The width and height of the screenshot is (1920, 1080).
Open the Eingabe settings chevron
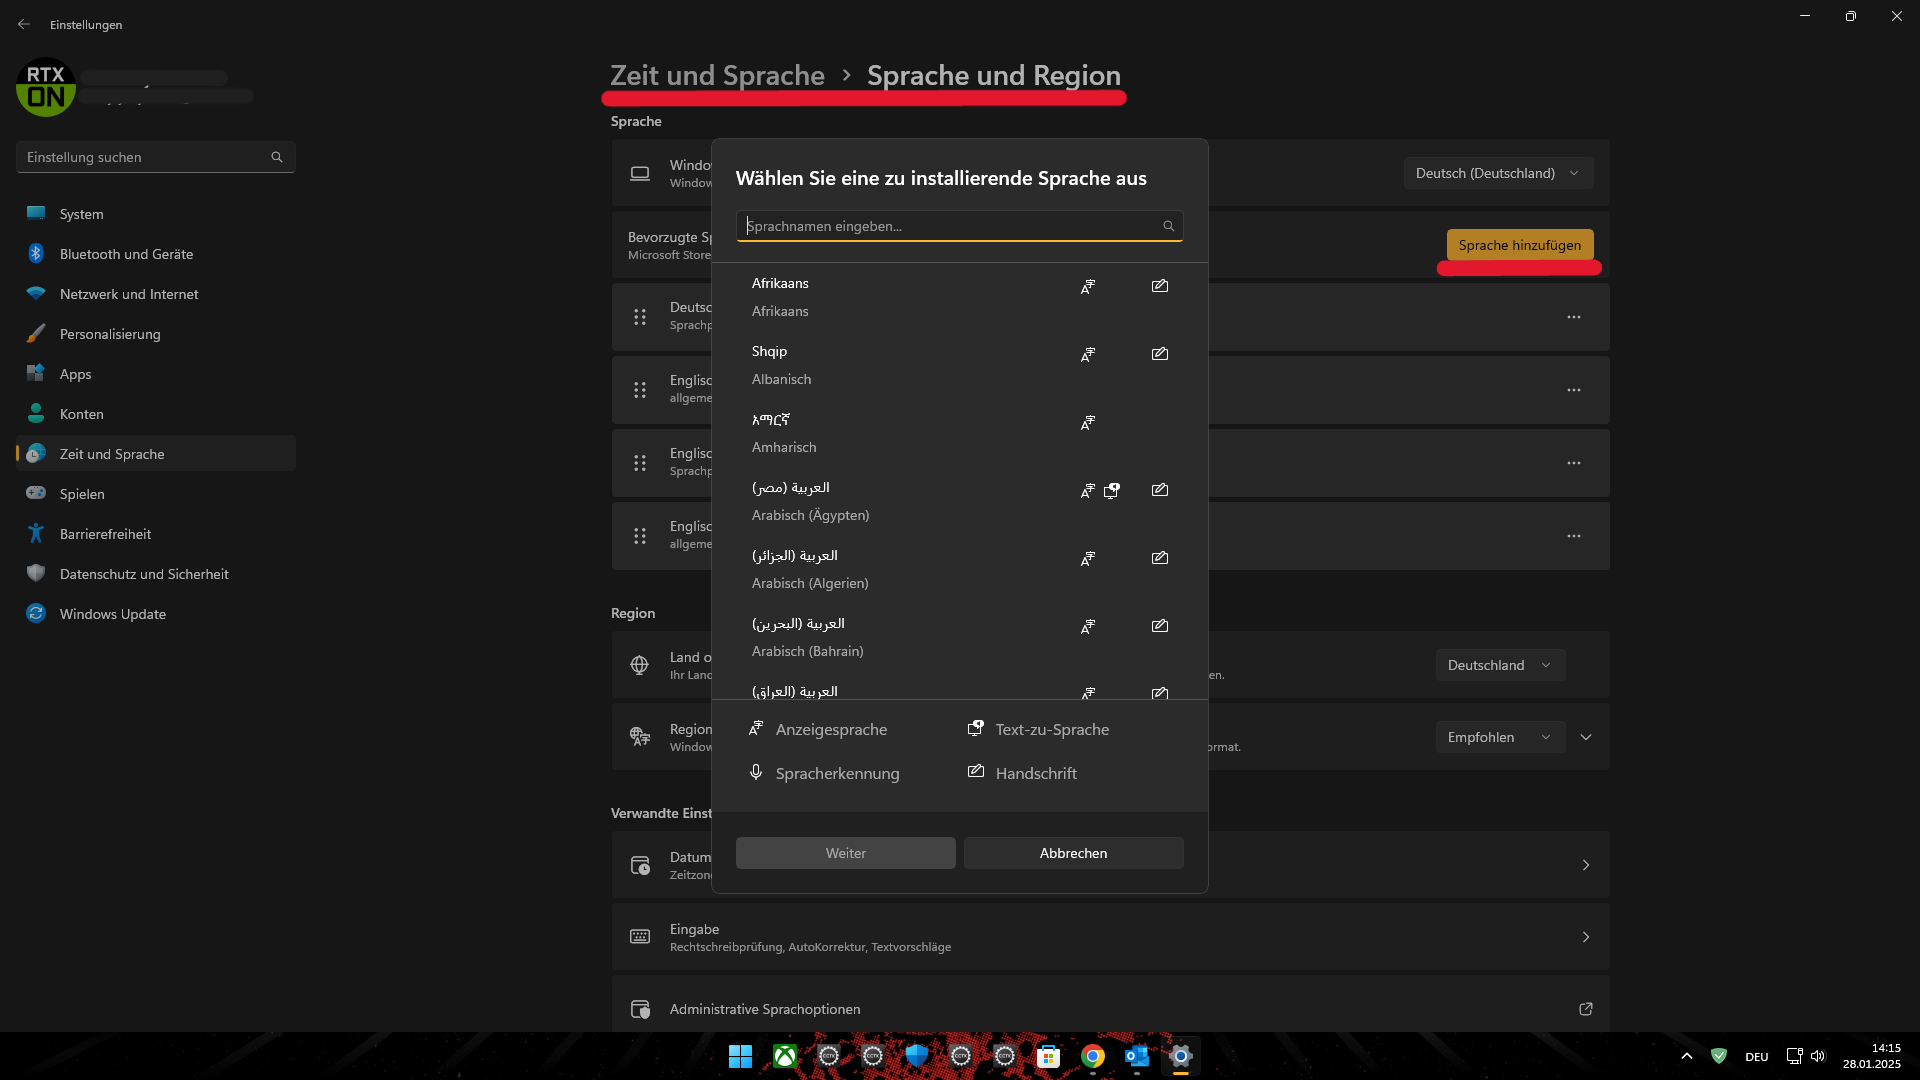(x=1586, y=937)
